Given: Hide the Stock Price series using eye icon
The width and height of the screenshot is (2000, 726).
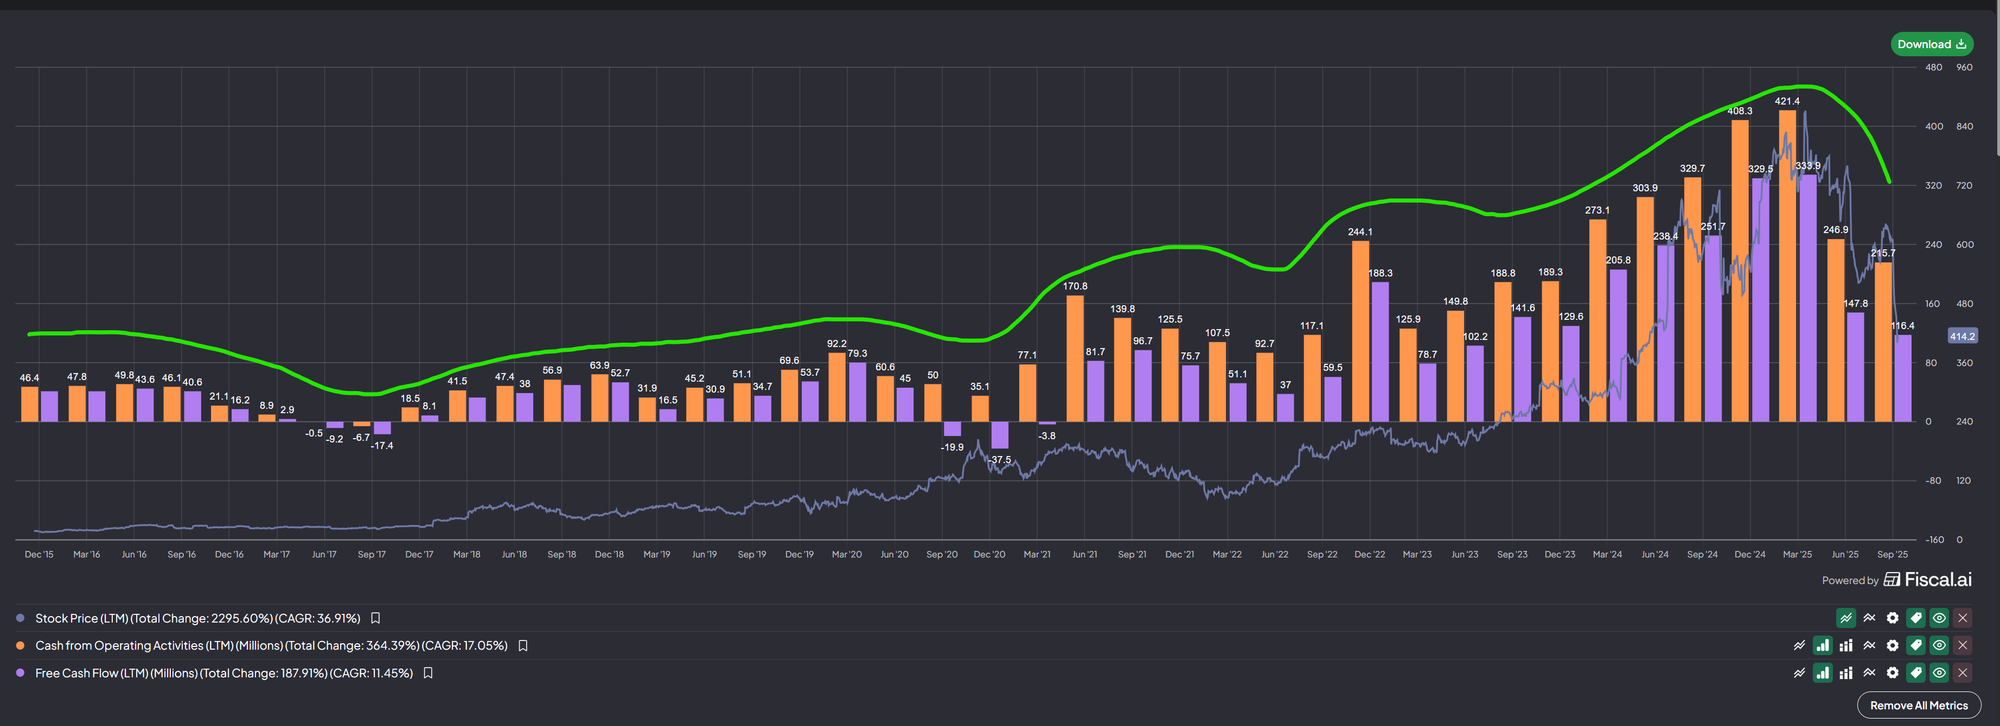Looking at the screenshot, I should click(1939, 618).
